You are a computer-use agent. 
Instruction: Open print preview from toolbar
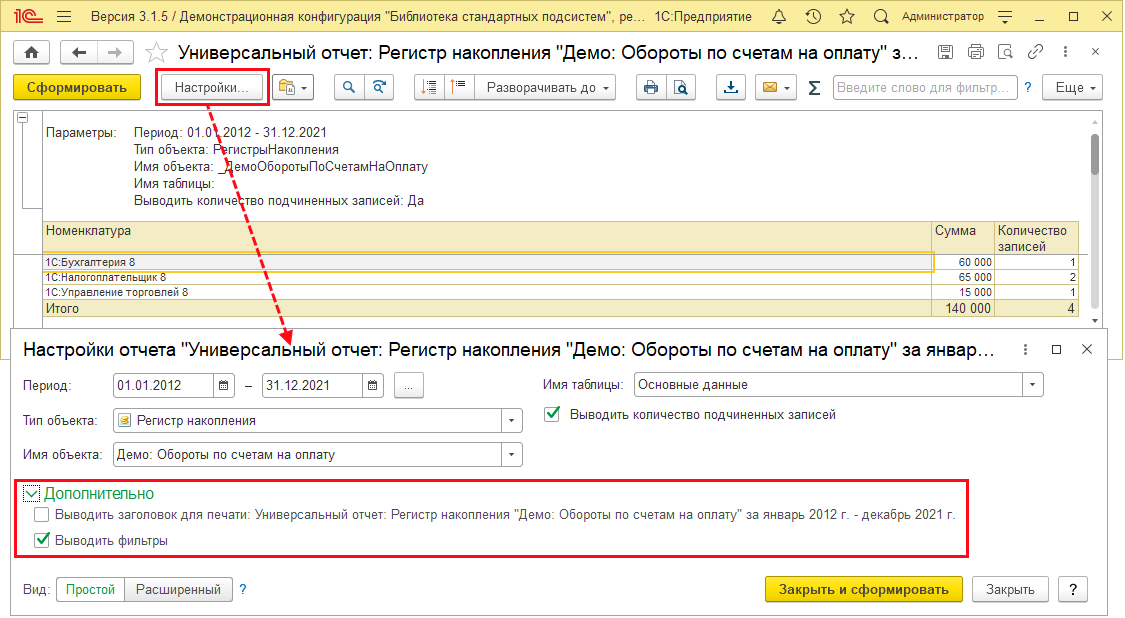tap(681, 88)
